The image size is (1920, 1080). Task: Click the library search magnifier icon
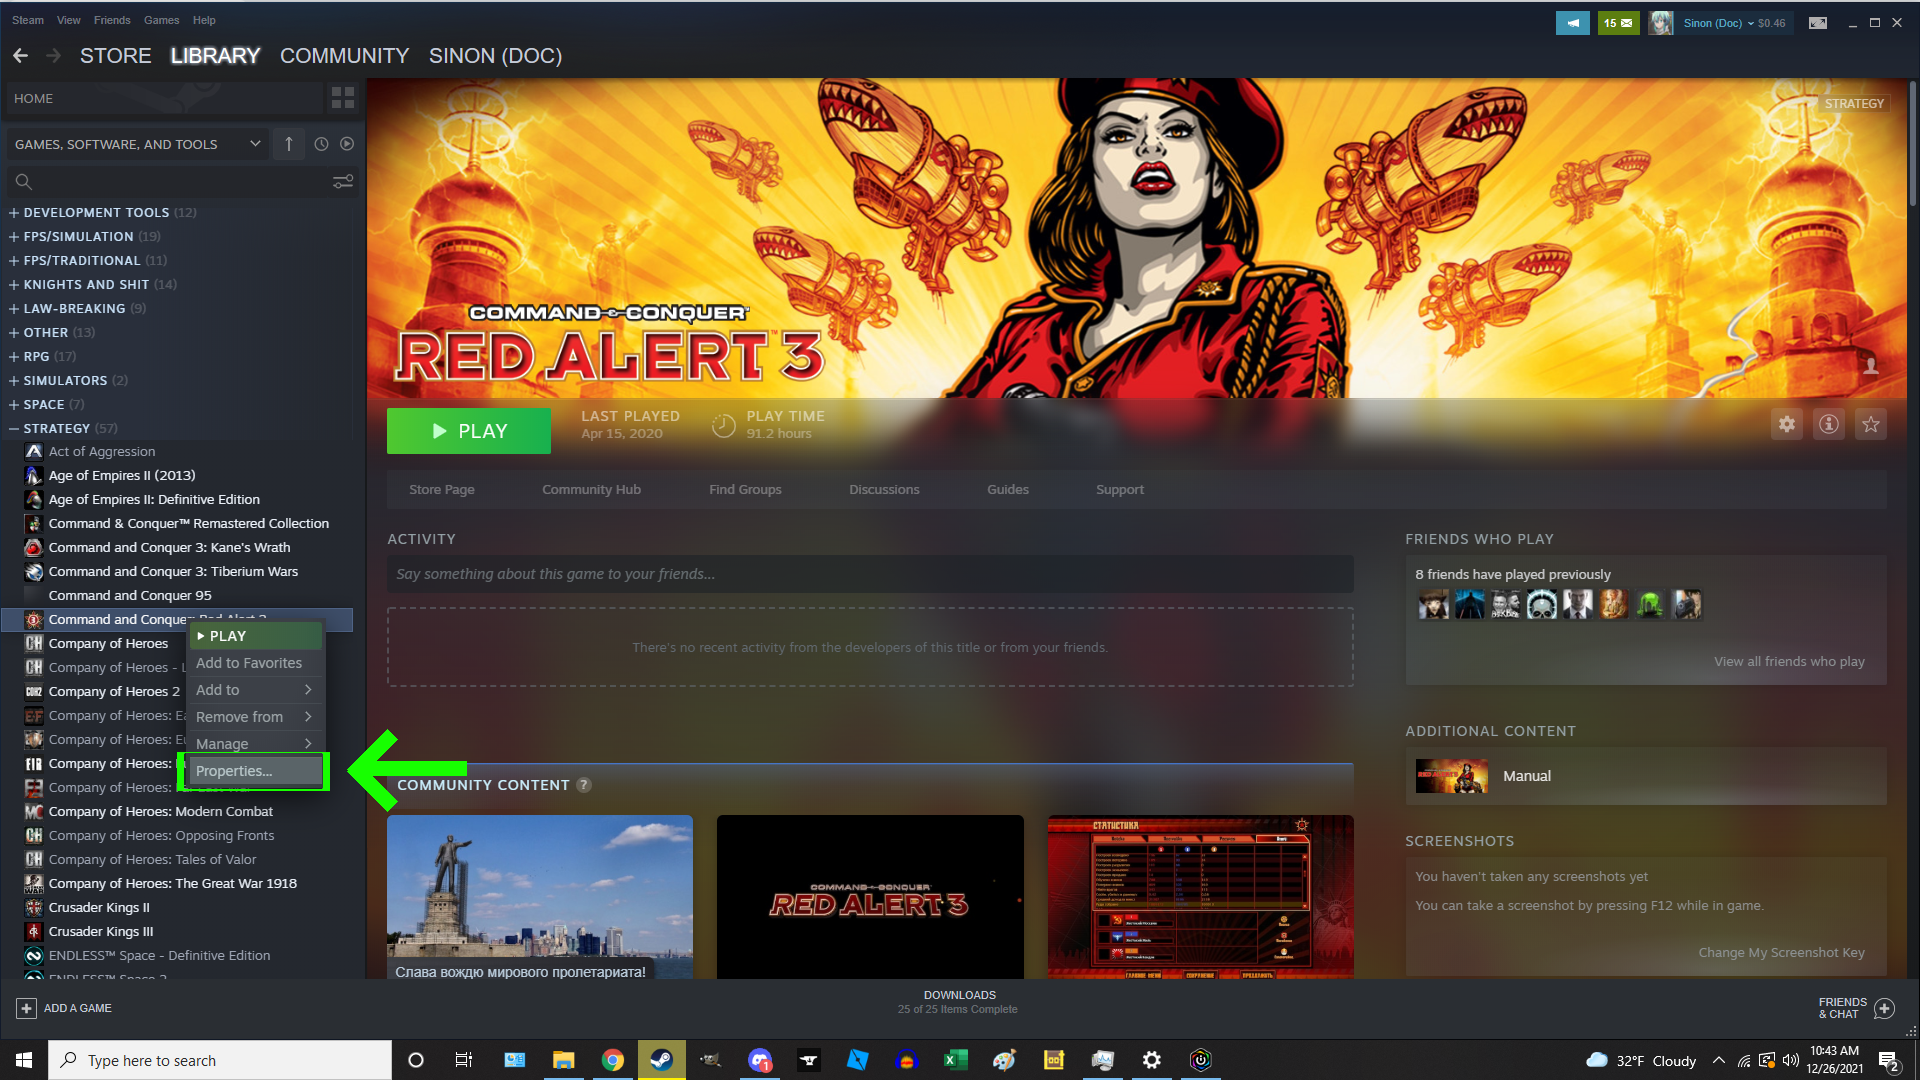[x=24, y=182]
